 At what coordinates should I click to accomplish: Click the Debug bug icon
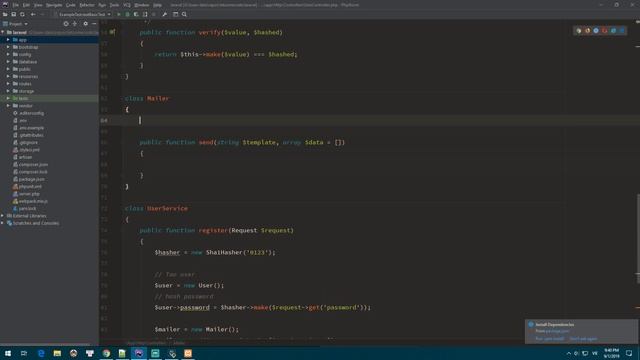coord(127,14)
